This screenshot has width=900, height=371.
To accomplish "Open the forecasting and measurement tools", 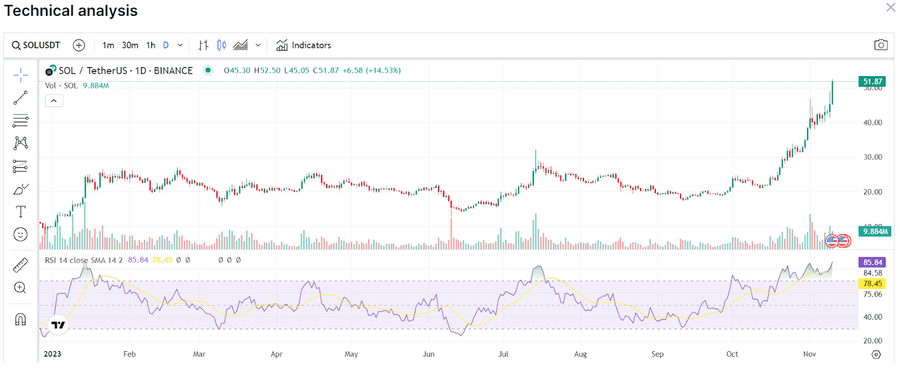I will pos(21,167).
